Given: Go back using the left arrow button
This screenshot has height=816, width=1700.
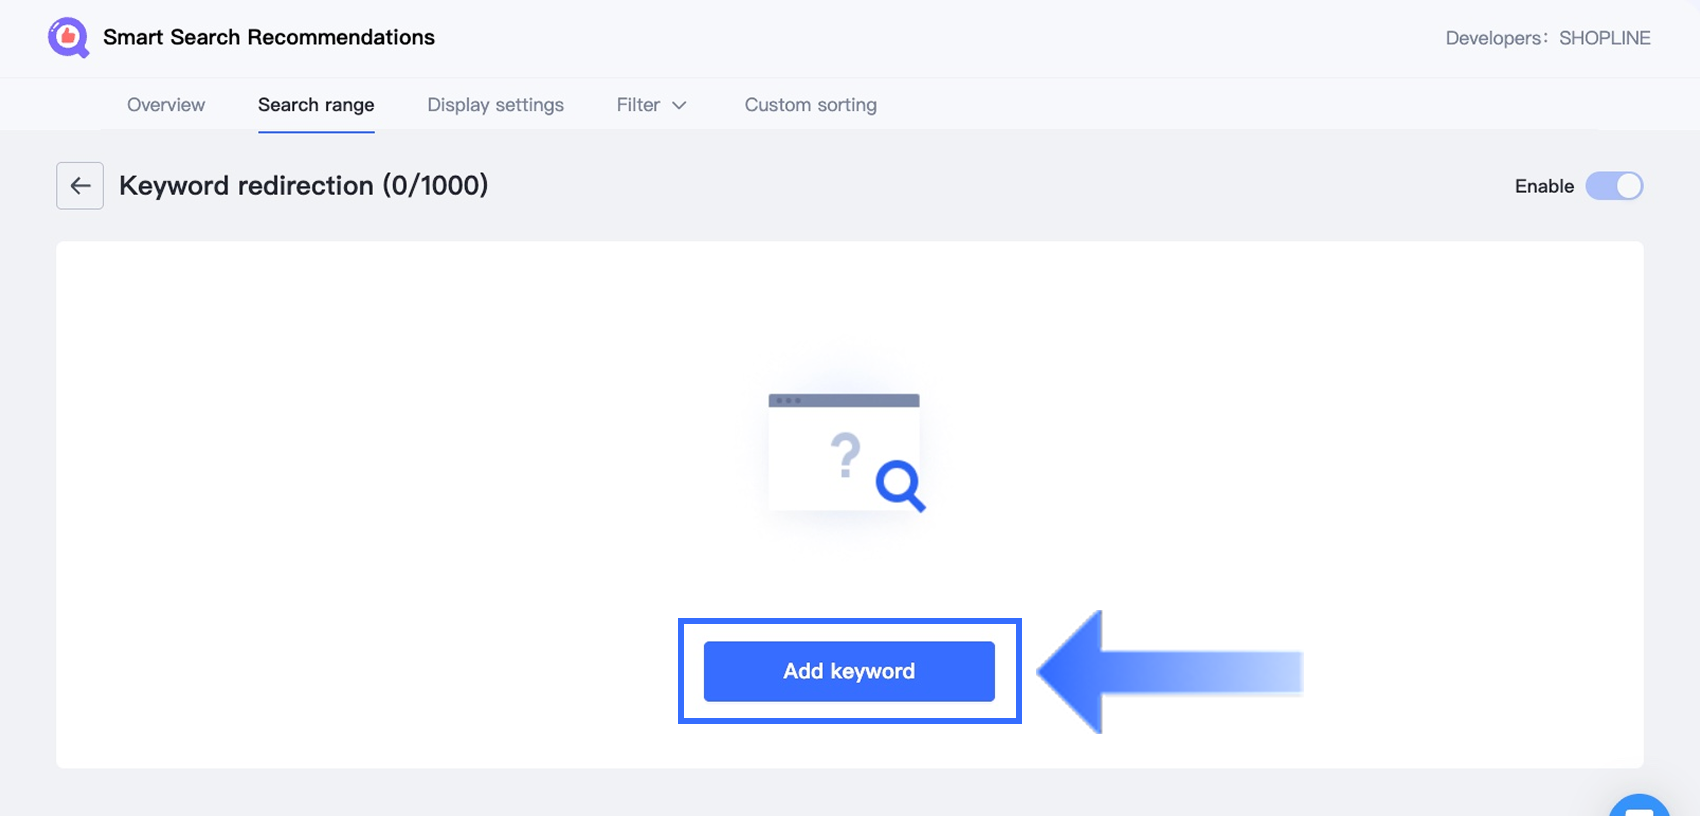Looking at the screenshot, I should click(x=80, y=186).
